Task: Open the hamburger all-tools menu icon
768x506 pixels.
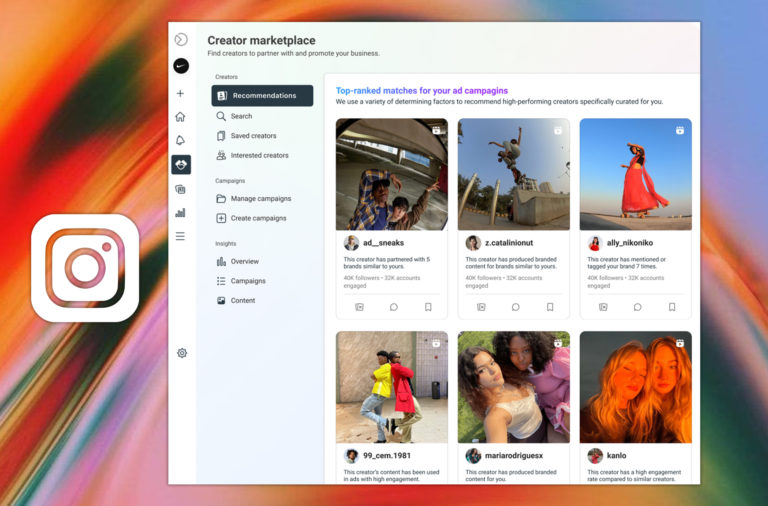Action: (180, 237)
